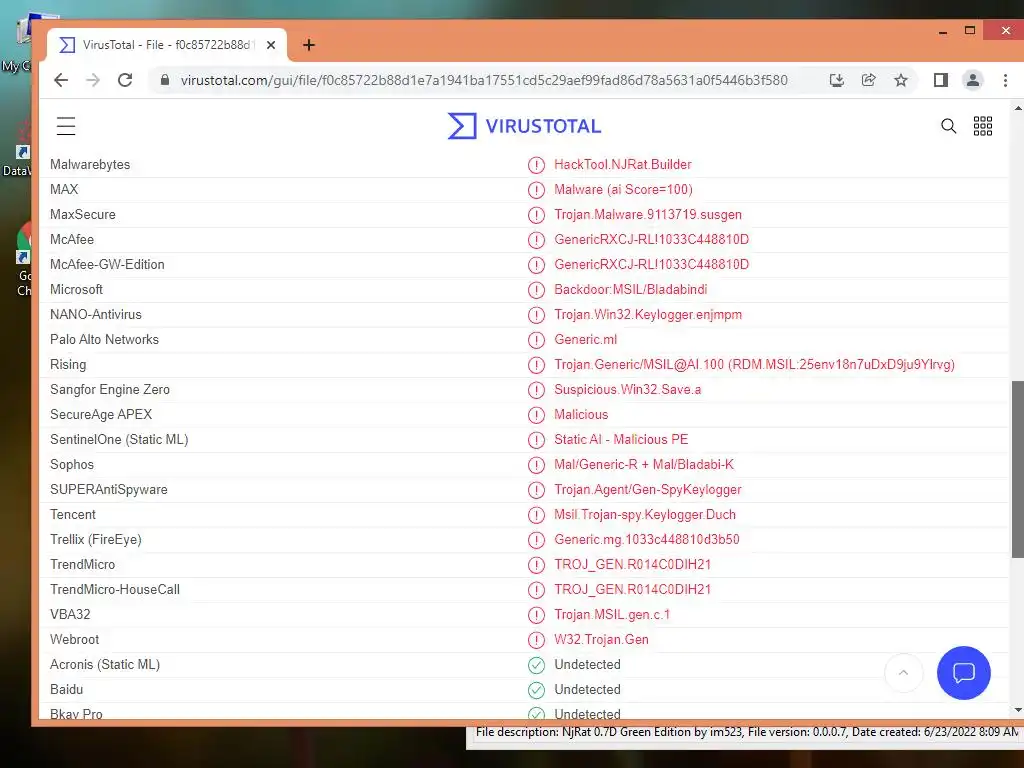The width and height of the screenshot is (1024, 768).
Task: Click the alert icon for Webroot detection
Action: [x=536, y=640]
